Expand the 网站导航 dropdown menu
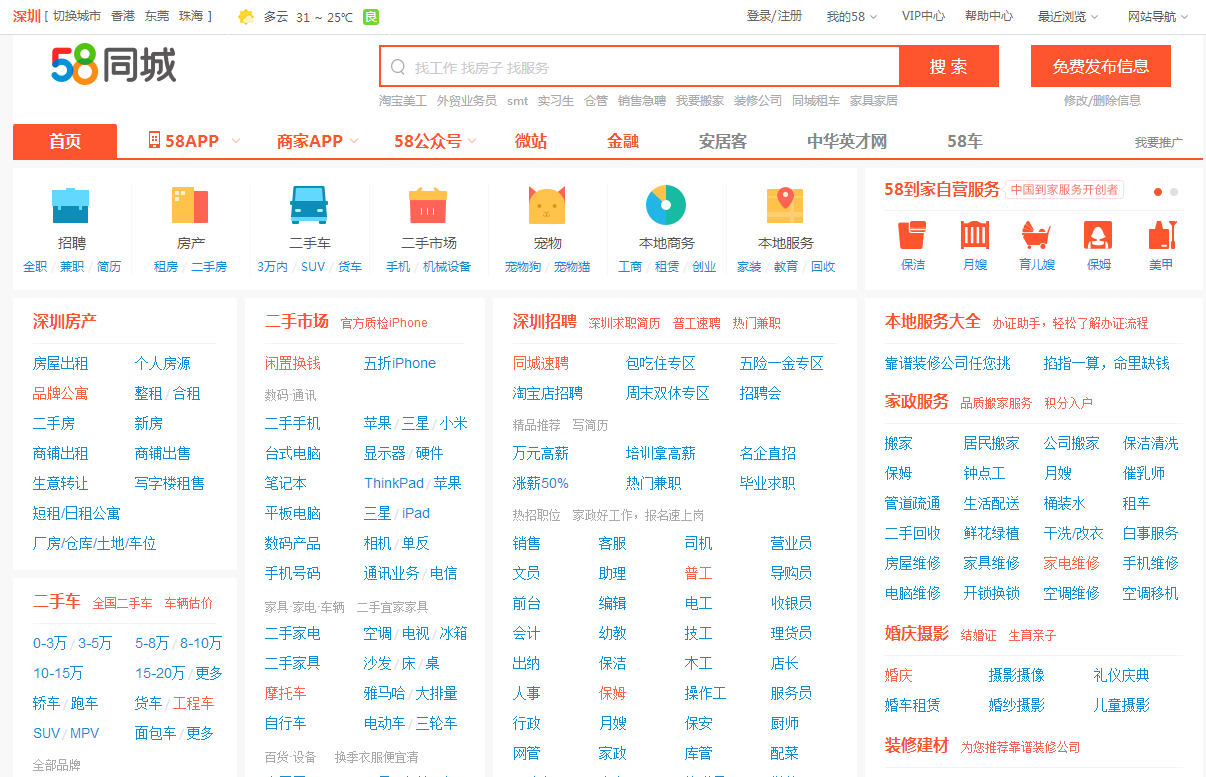 pos(1158,16)
